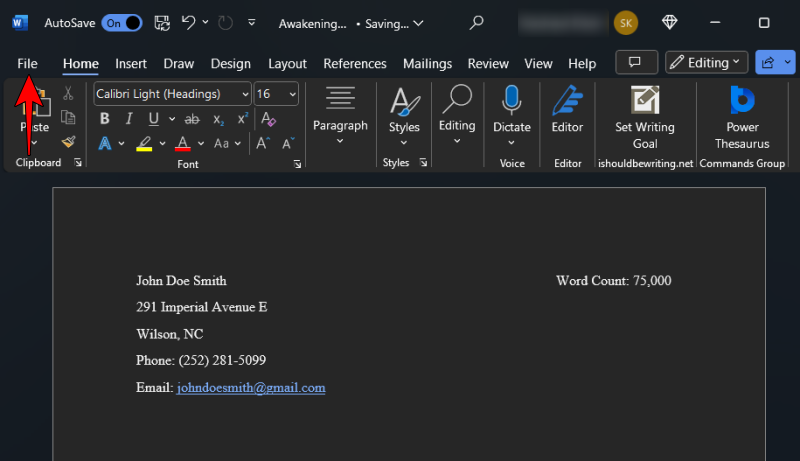Click the Format Painter brush icon
Image resolution: width=800 pixels, height=461 pixels.
pos(68,142)
